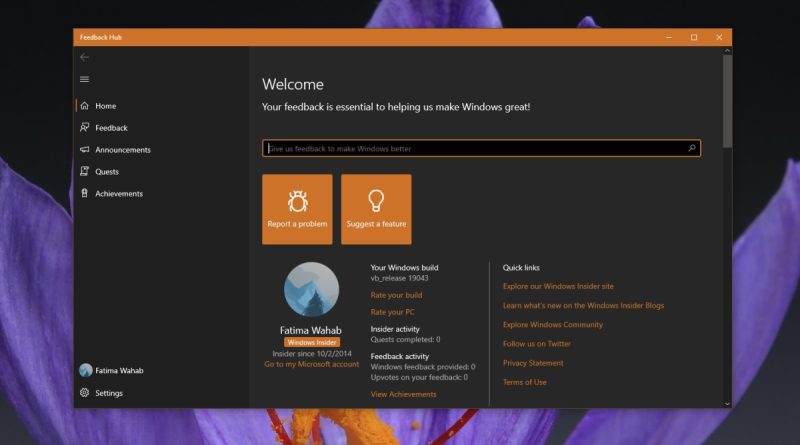
Task: Open the Windows Insider Blogs link
Action: pyautogui.click(x=583, y=305)
